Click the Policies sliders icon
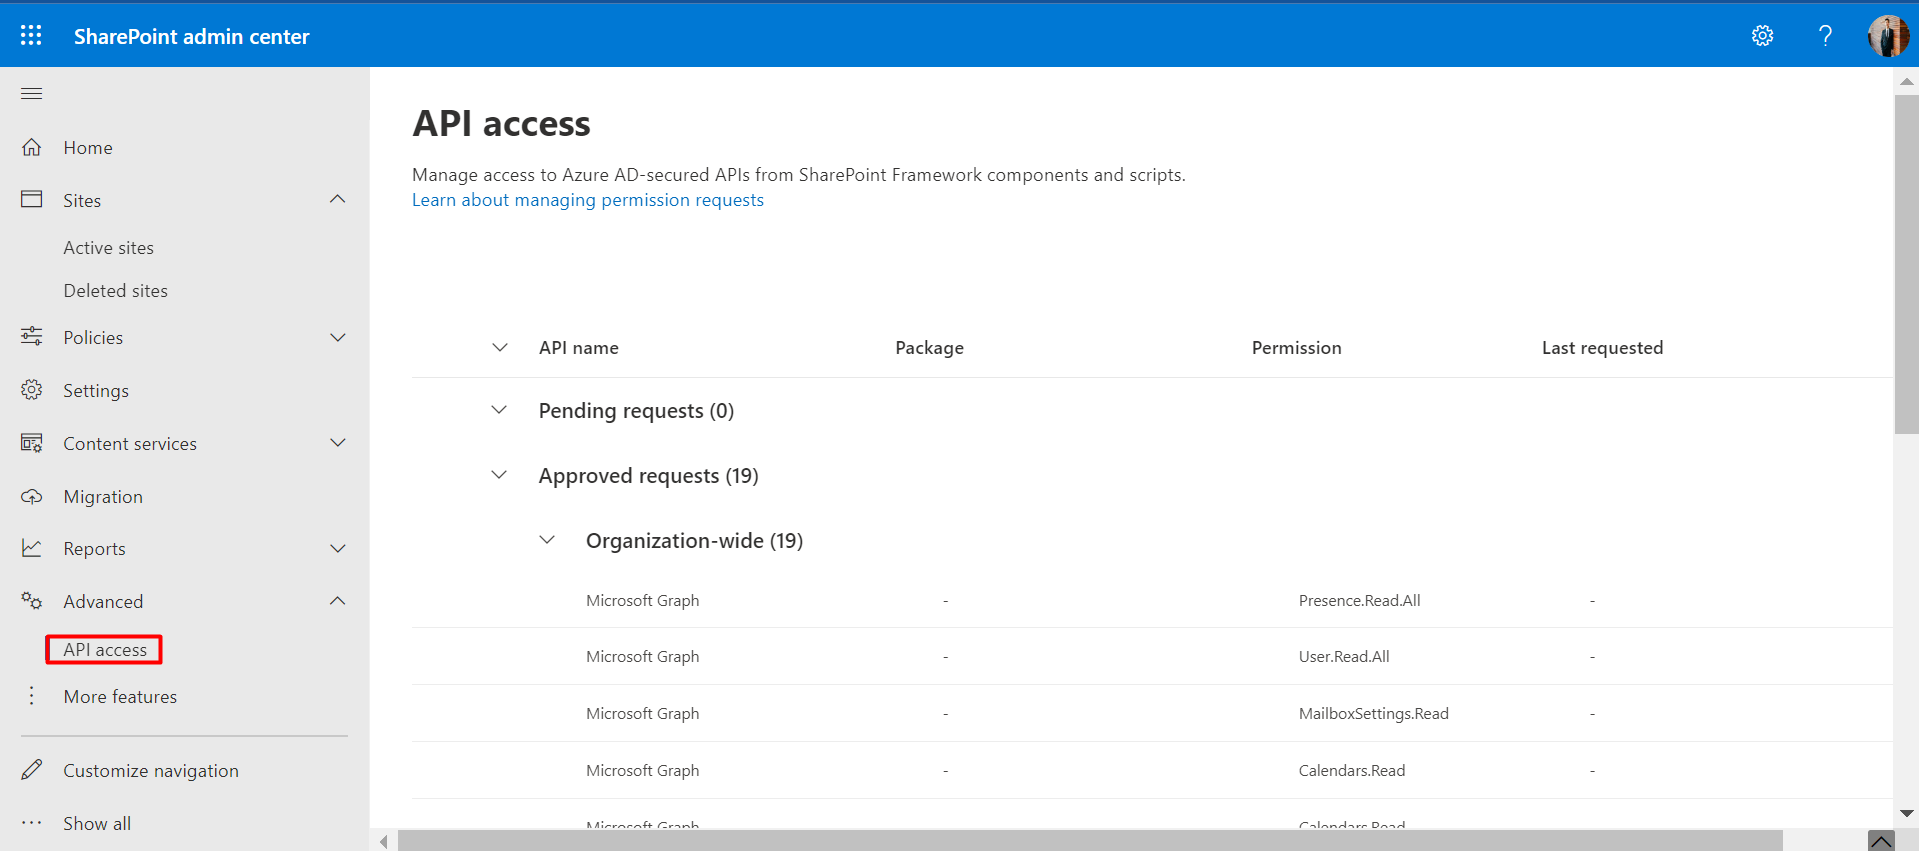Image resolution: width=1919 pixels, height=851 pixels. [32, 337]
